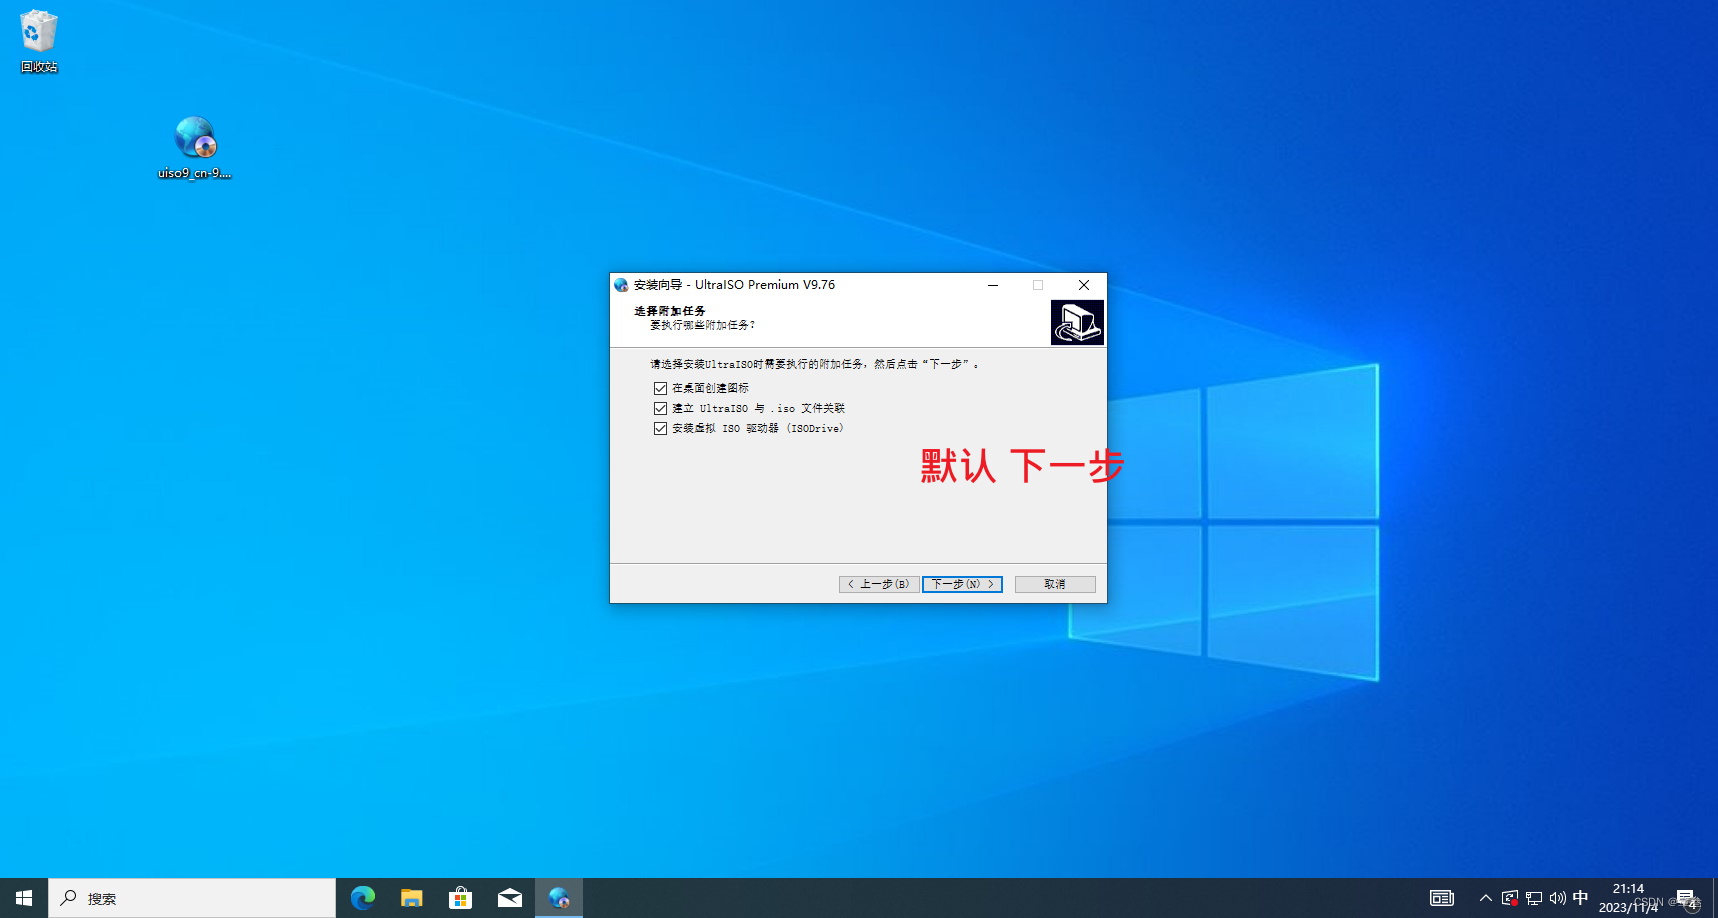Click the "安装虚拟 ISO 驱动器 (ISODrive)" label
This screenshot has width=1718, height=918.
[758, 428]
